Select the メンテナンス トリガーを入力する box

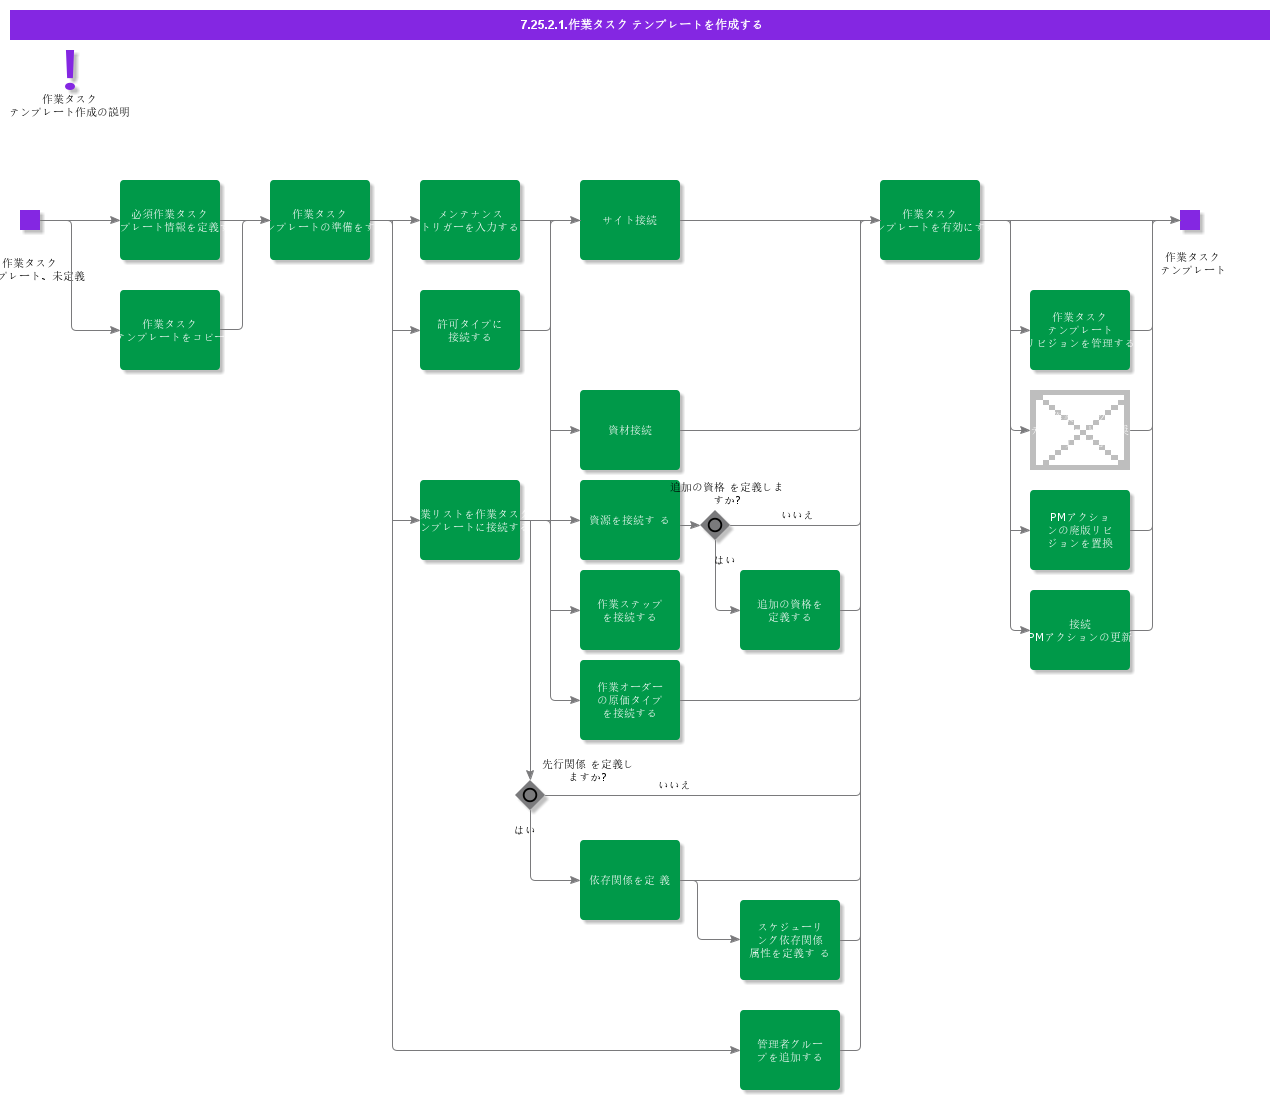pyautogui.click(x=470, y=220)
